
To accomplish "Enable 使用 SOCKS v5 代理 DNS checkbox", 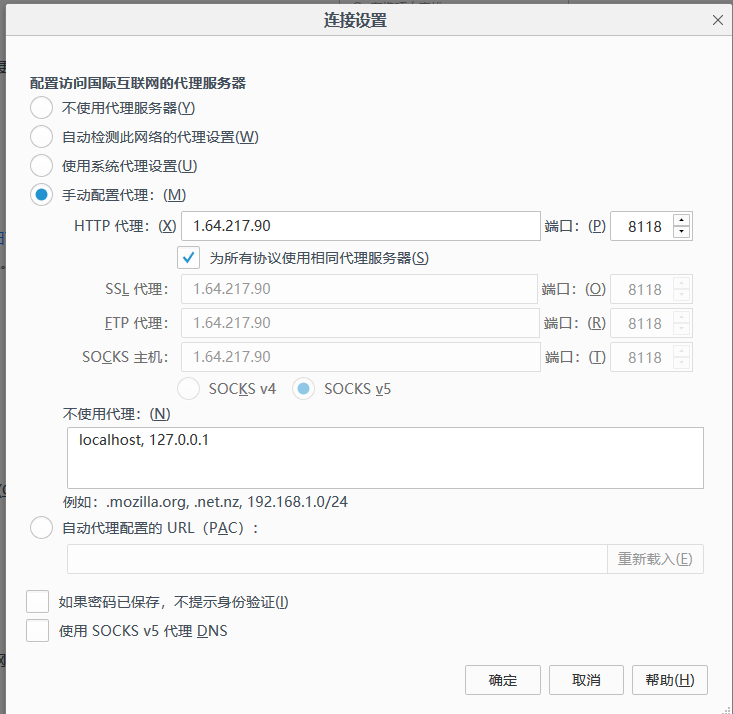I will coord(37,630).
